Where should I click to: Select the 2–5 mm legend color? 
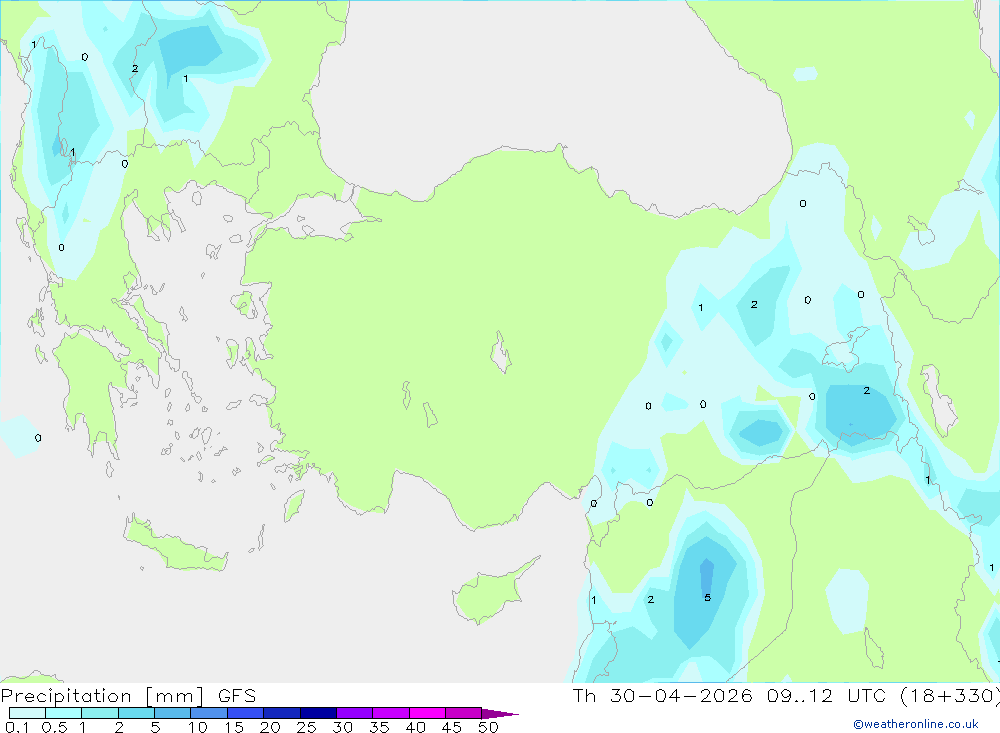(x=136, y=713)
